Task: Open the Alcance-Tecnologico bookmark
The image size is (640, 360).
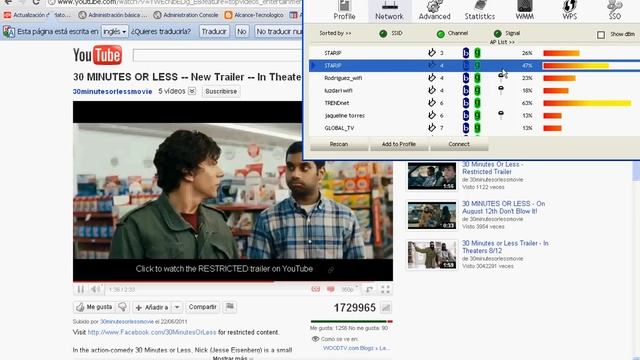Action: pyautogui.click(x=254, y=15)
